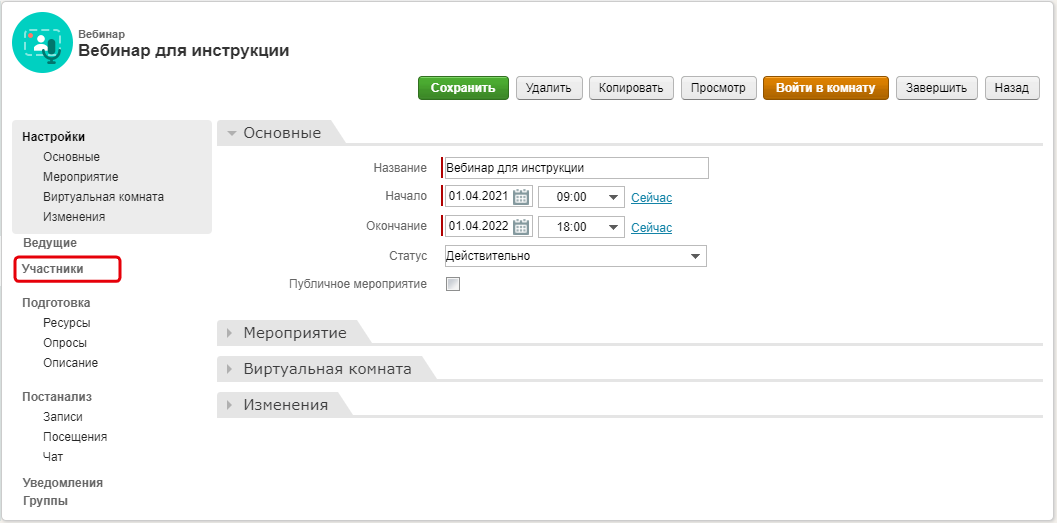Click the Название text input field
The height and width of the screenshot is (523, 1057).
576,168
